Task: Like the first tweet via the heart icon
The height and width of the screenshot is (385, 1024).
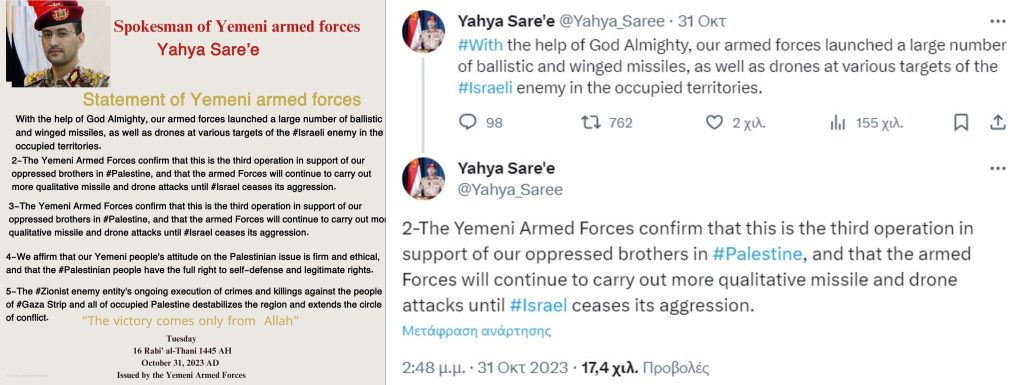Action: click(714, 122)
